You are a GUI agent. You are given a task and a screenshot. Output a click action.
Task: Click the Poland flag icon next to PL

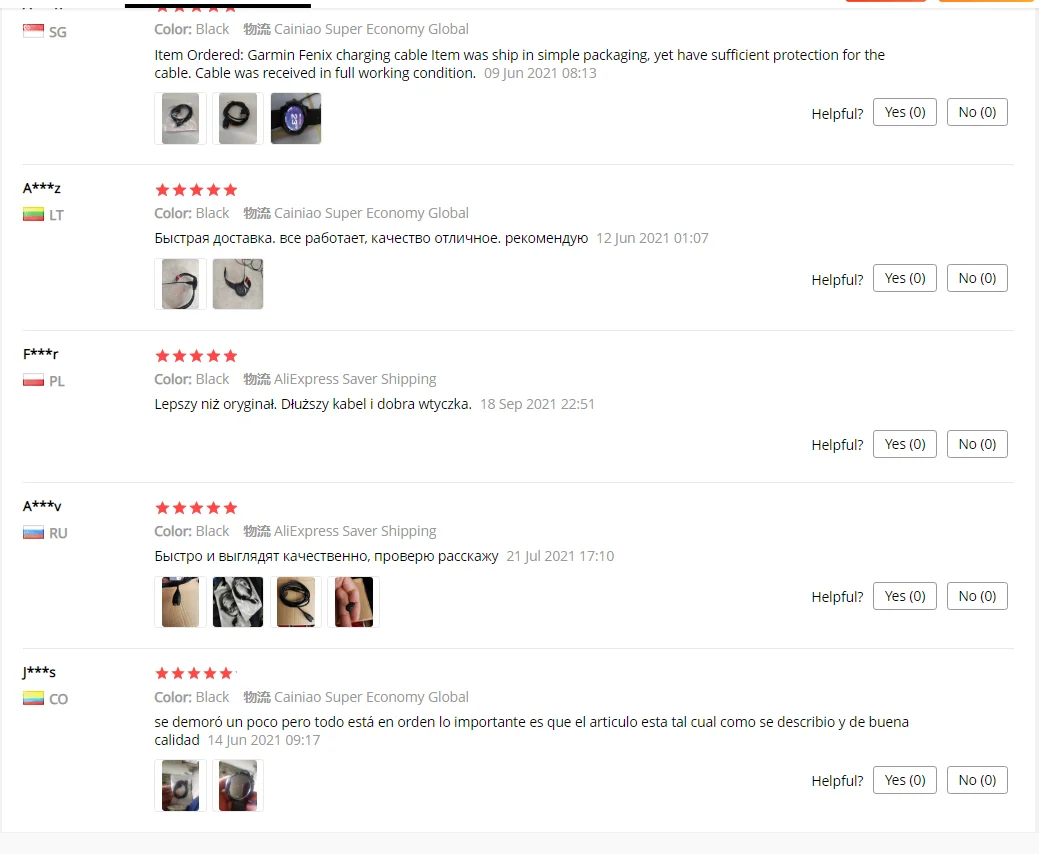click(x=33, y=380)
